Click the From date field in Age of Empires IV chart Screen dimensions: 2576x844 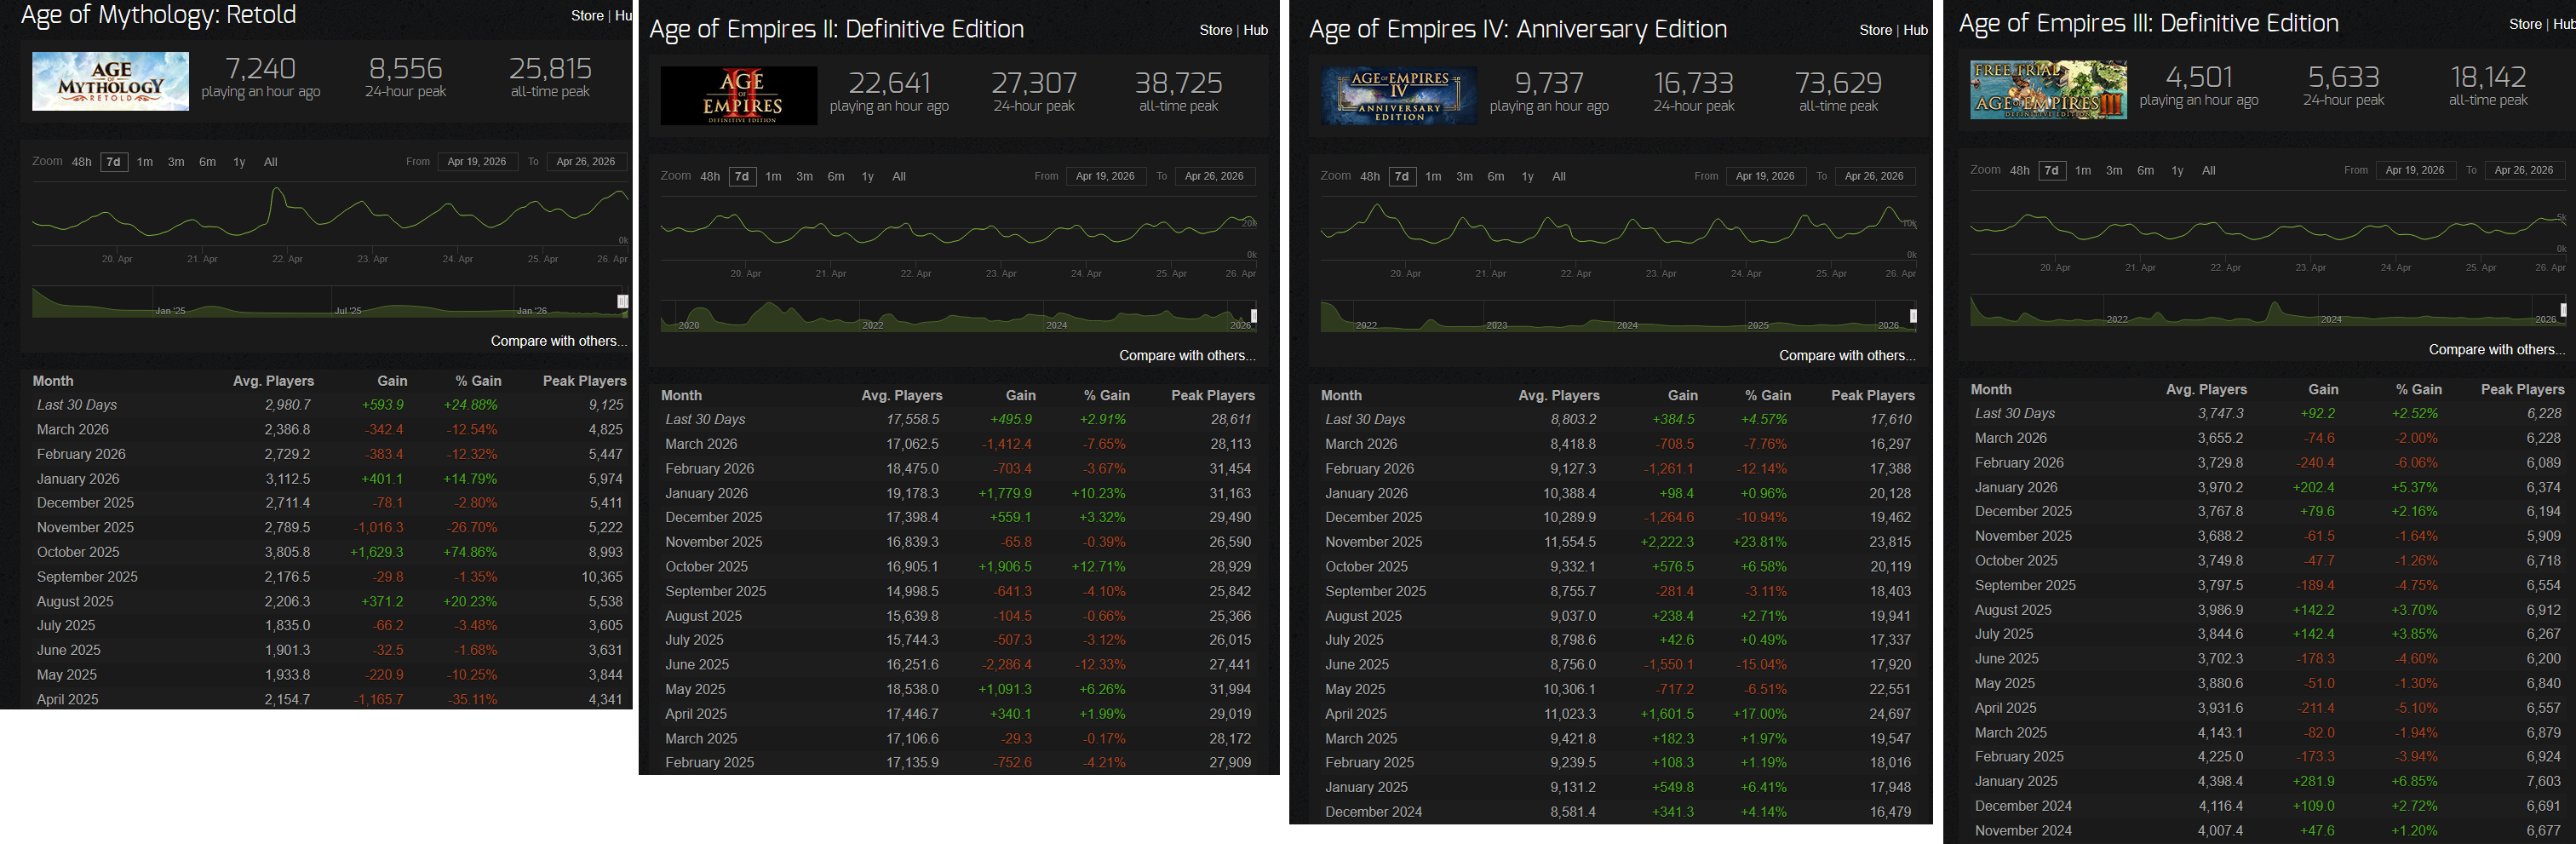coord(1765,176)
